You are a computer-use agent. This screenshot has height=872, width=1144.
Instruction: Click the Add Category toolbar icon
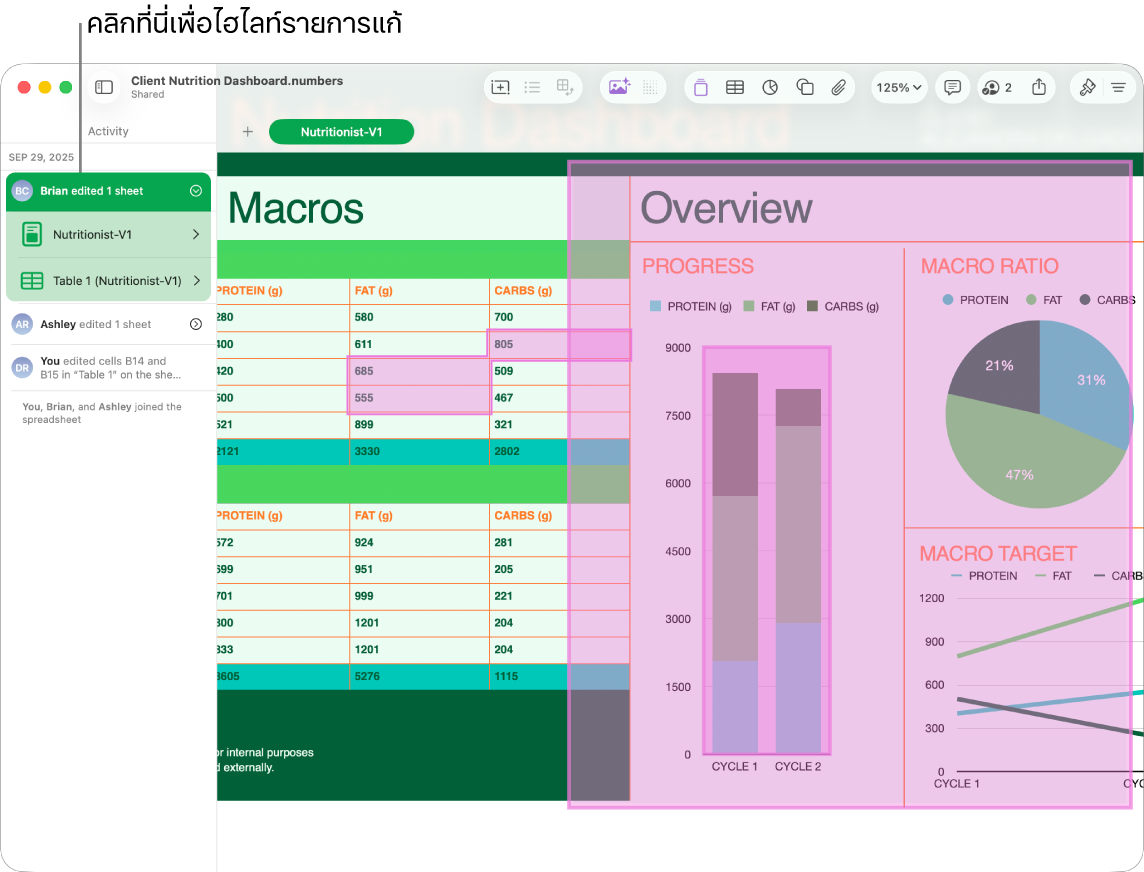point(566,88)
